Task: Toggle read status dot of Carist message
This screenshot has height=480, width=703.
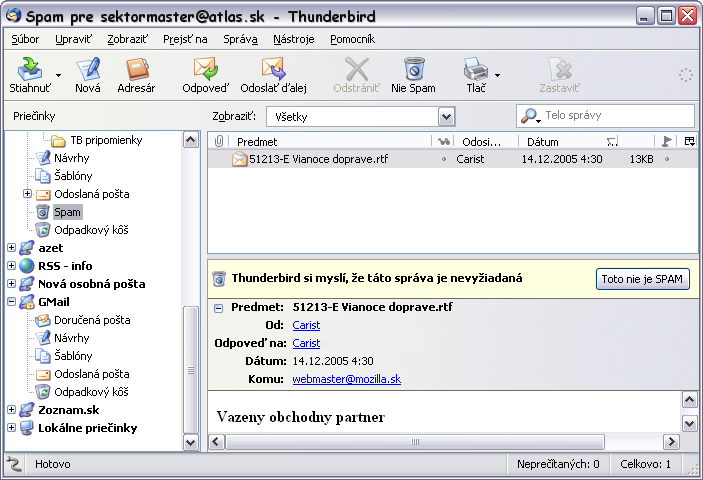Action: pos(444,159)
